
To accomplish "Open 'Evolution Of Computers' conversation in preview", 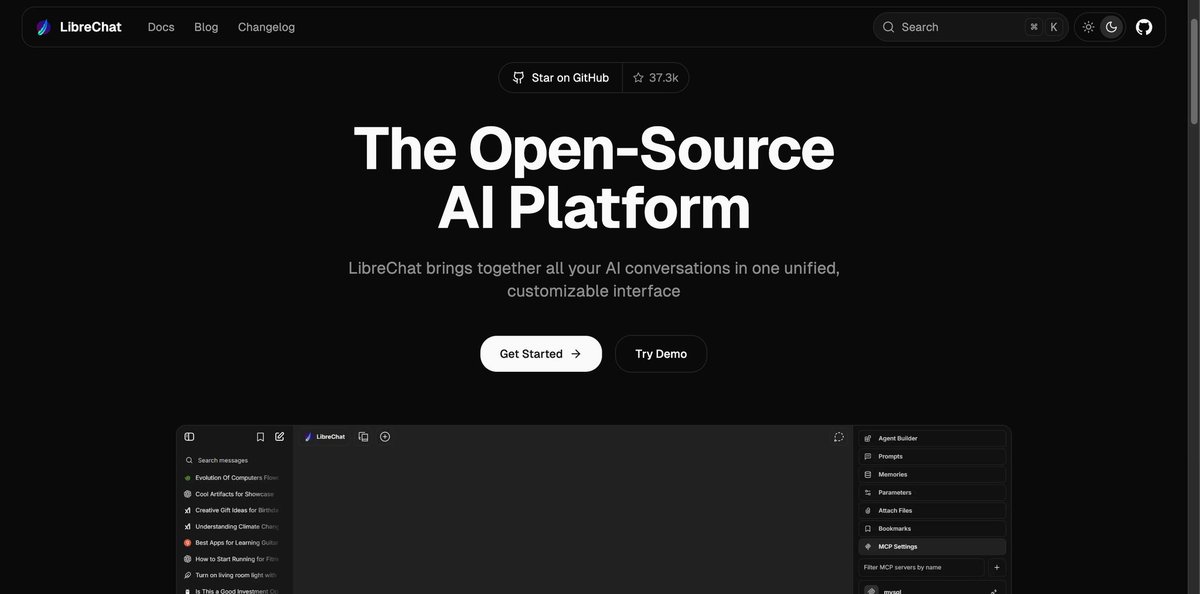I will point(231,478).
